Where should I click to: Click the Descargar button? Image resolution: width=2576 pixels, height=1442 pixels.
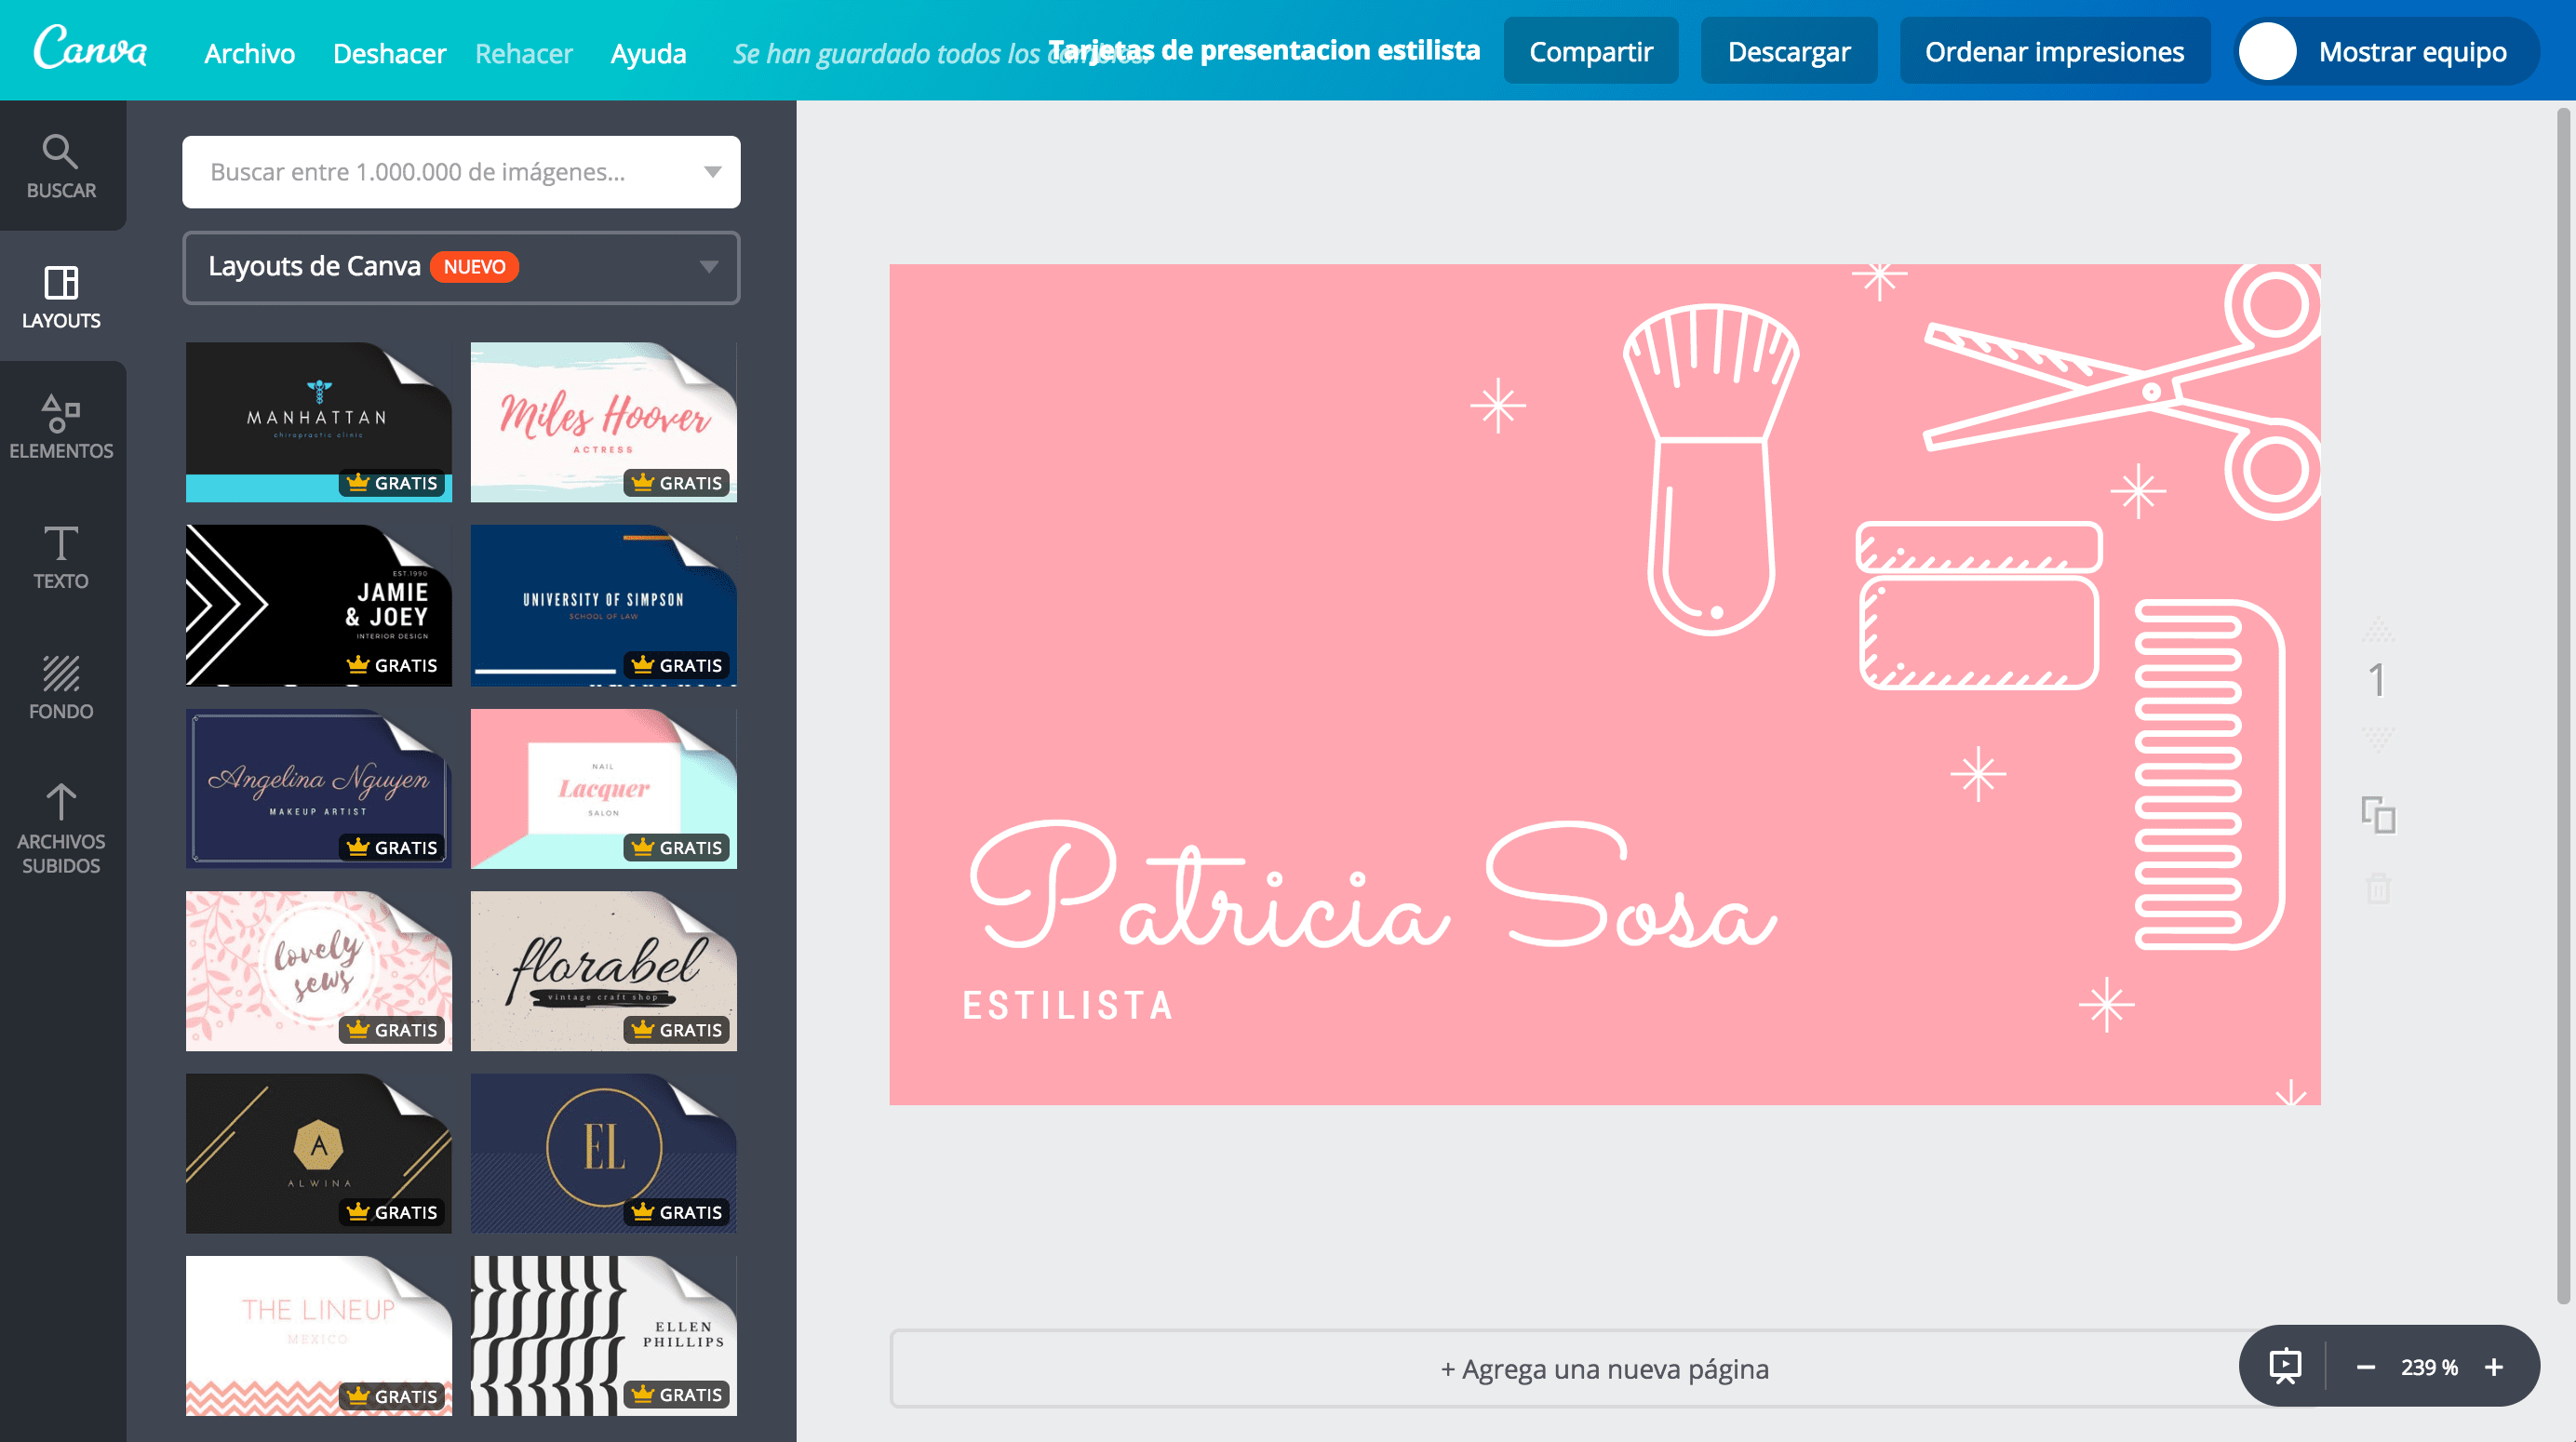coord(1788,51)
